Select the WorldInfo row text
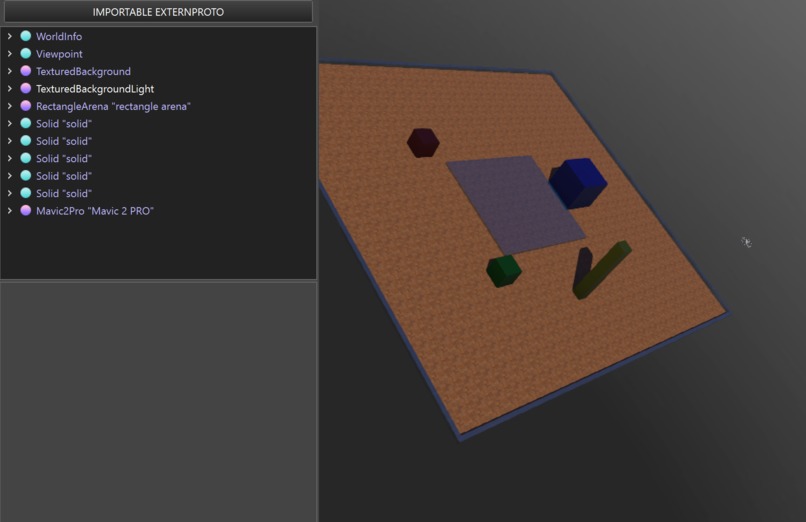This screenshot has width=806, height=522. (x=59, y=36)
